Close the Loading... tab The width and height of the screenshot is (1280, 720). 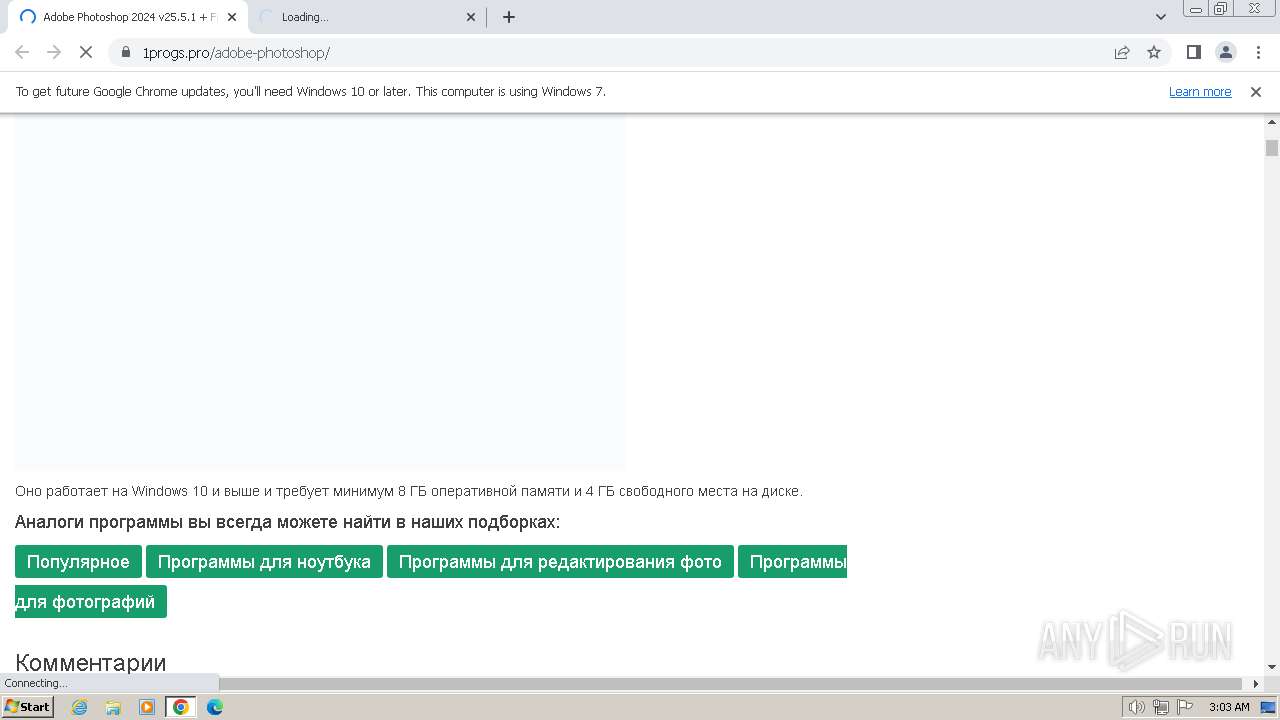(x=471, y=17)
